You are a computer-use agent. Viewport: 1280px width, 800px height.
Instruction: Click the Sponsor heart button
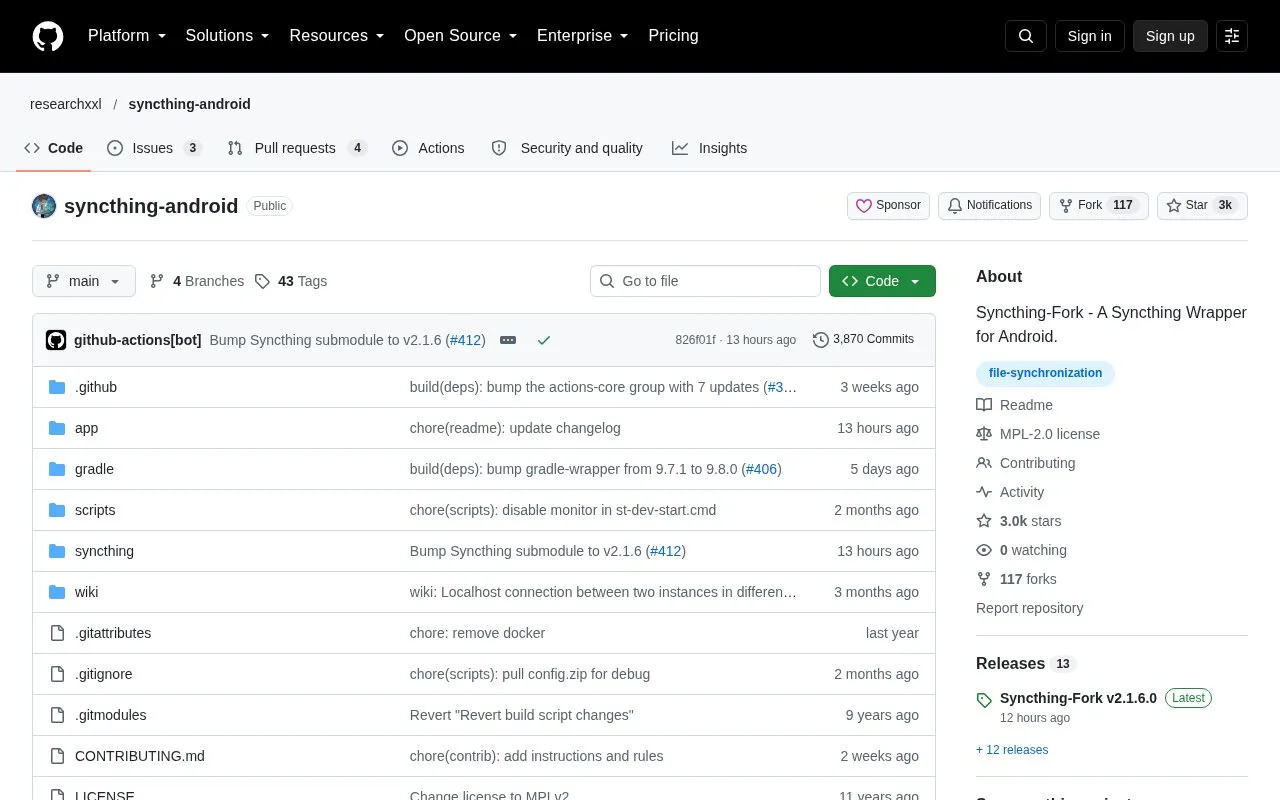[888, 206]
